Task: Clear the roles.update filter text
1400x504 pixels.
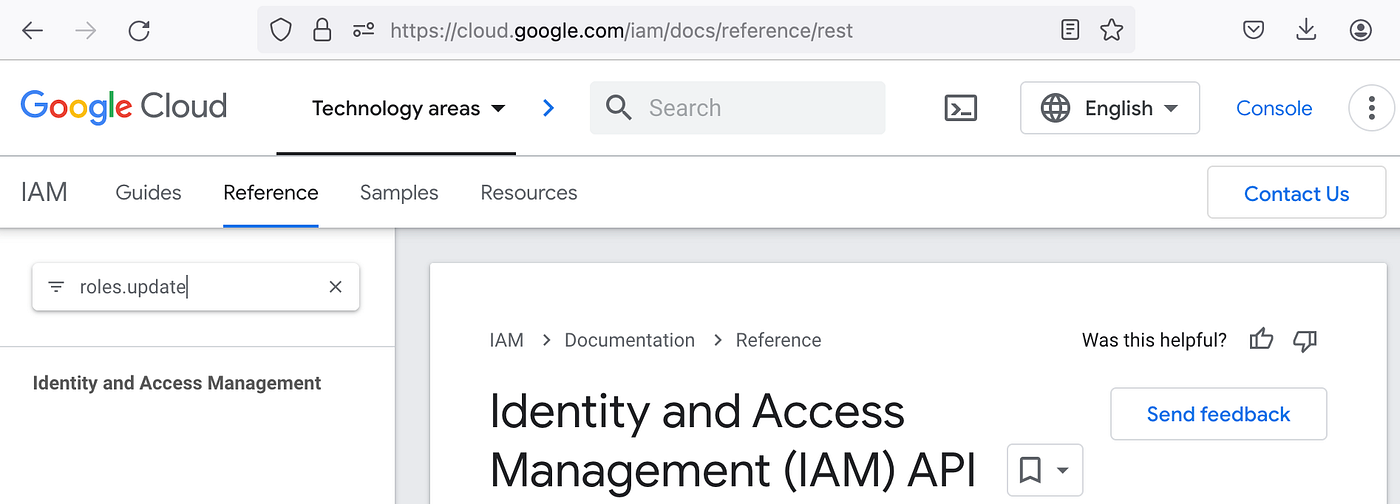Action: pos(336,287)
